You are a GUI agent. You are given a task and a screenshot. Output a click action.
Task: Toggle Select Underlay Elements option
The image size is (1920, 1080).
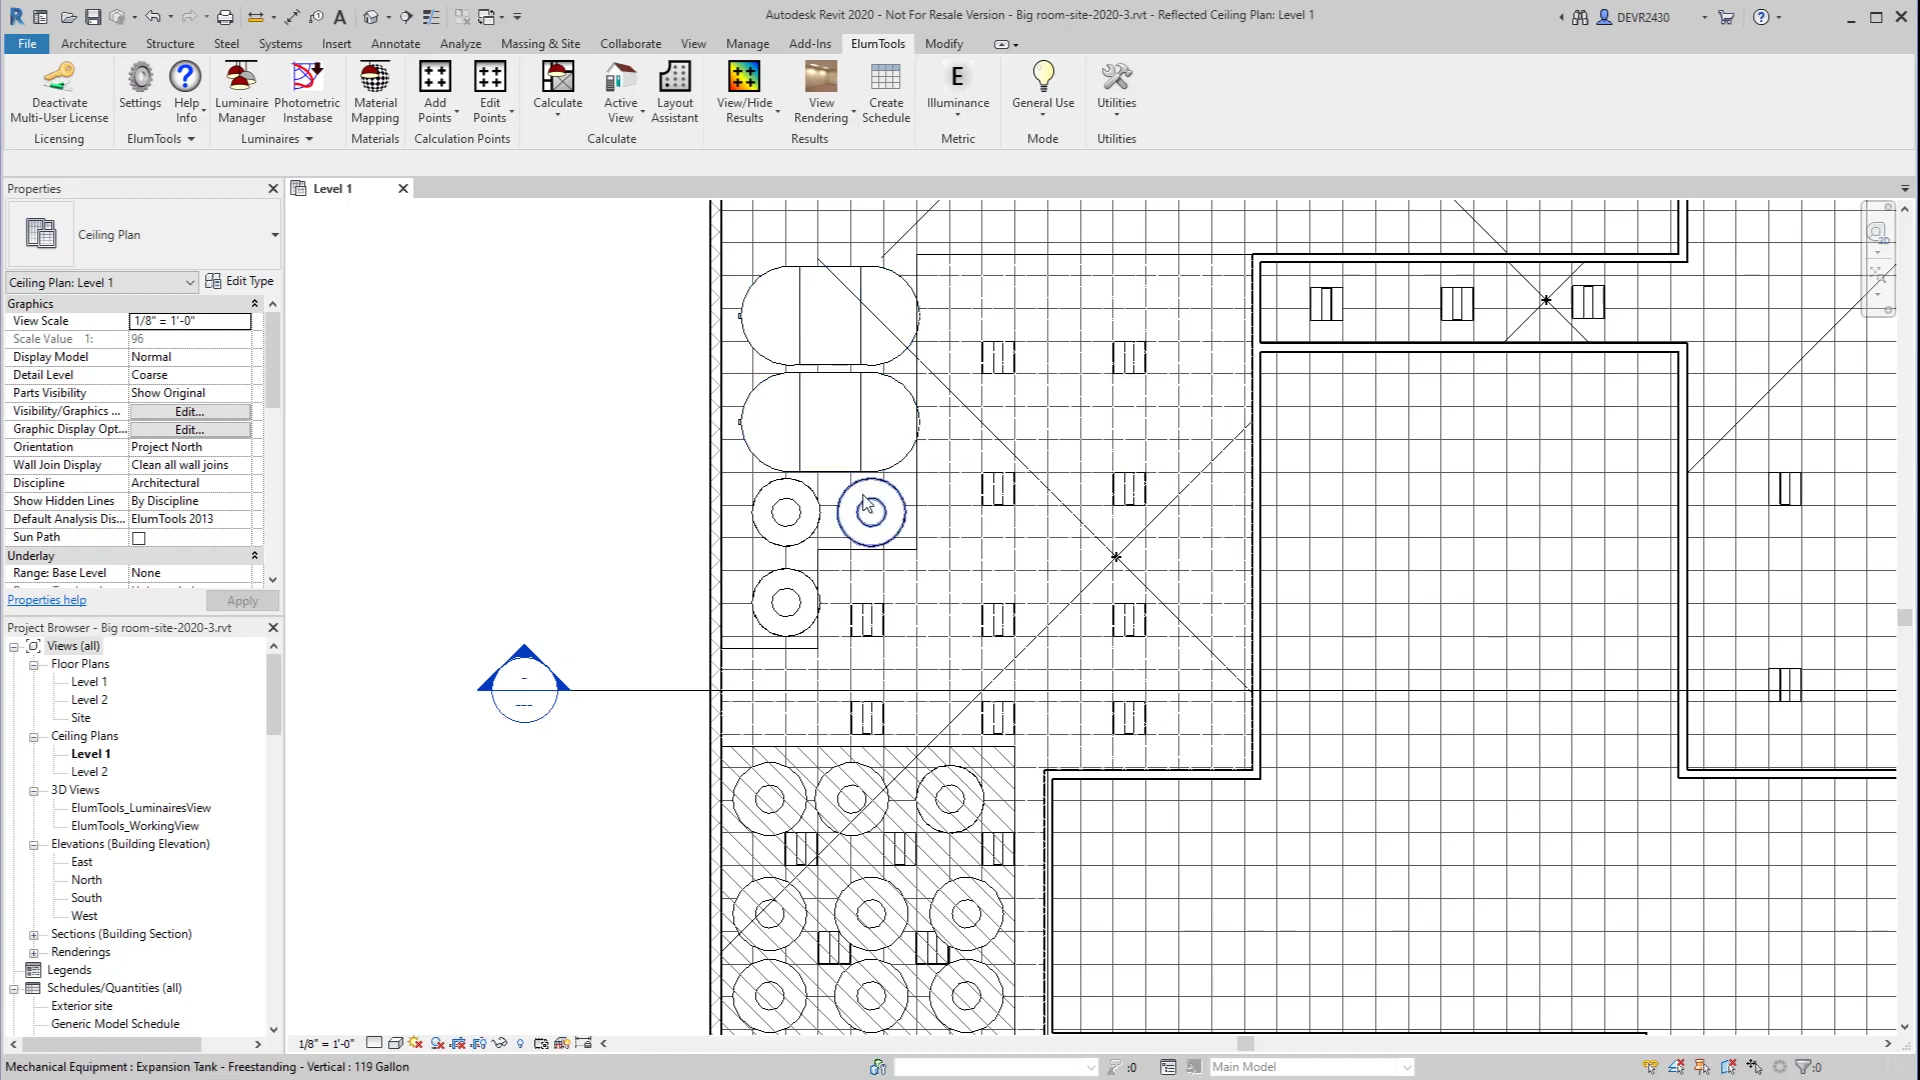(x=1676, y=1067)
